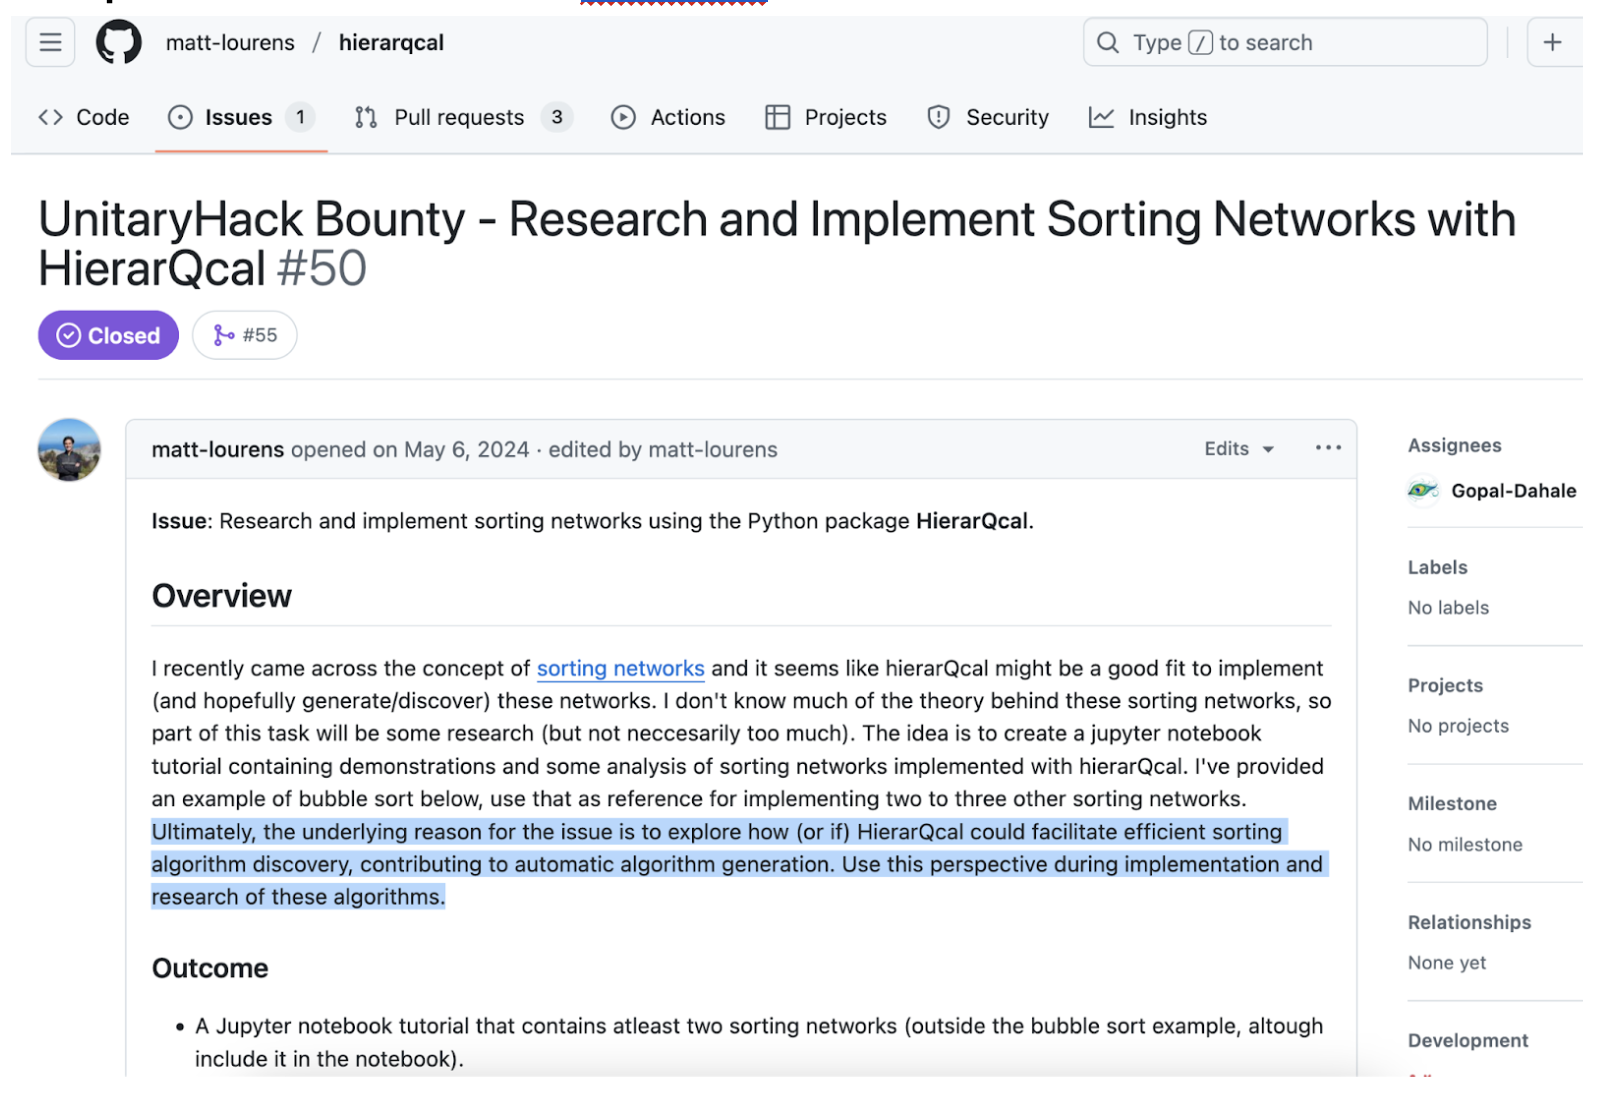Open the GitHub home via the Octocat logo
This screenshot has height=1110, width=1612.
pos(120,42)
